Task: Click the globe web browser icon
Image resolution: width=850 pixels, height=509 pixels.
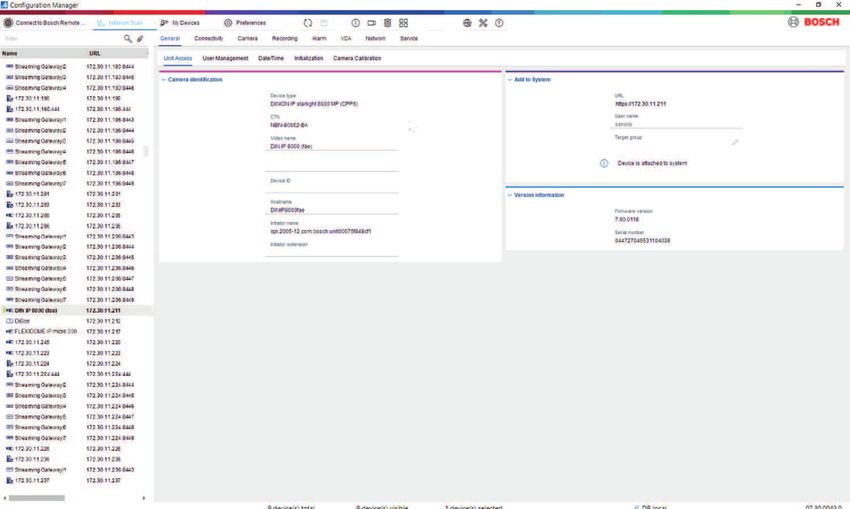Action: tap(467, 23)
